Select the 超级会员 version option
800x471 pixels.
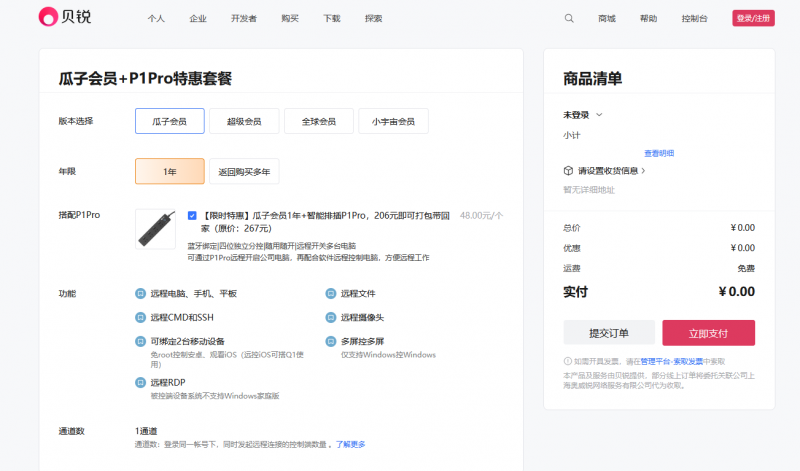coord(244,121)
